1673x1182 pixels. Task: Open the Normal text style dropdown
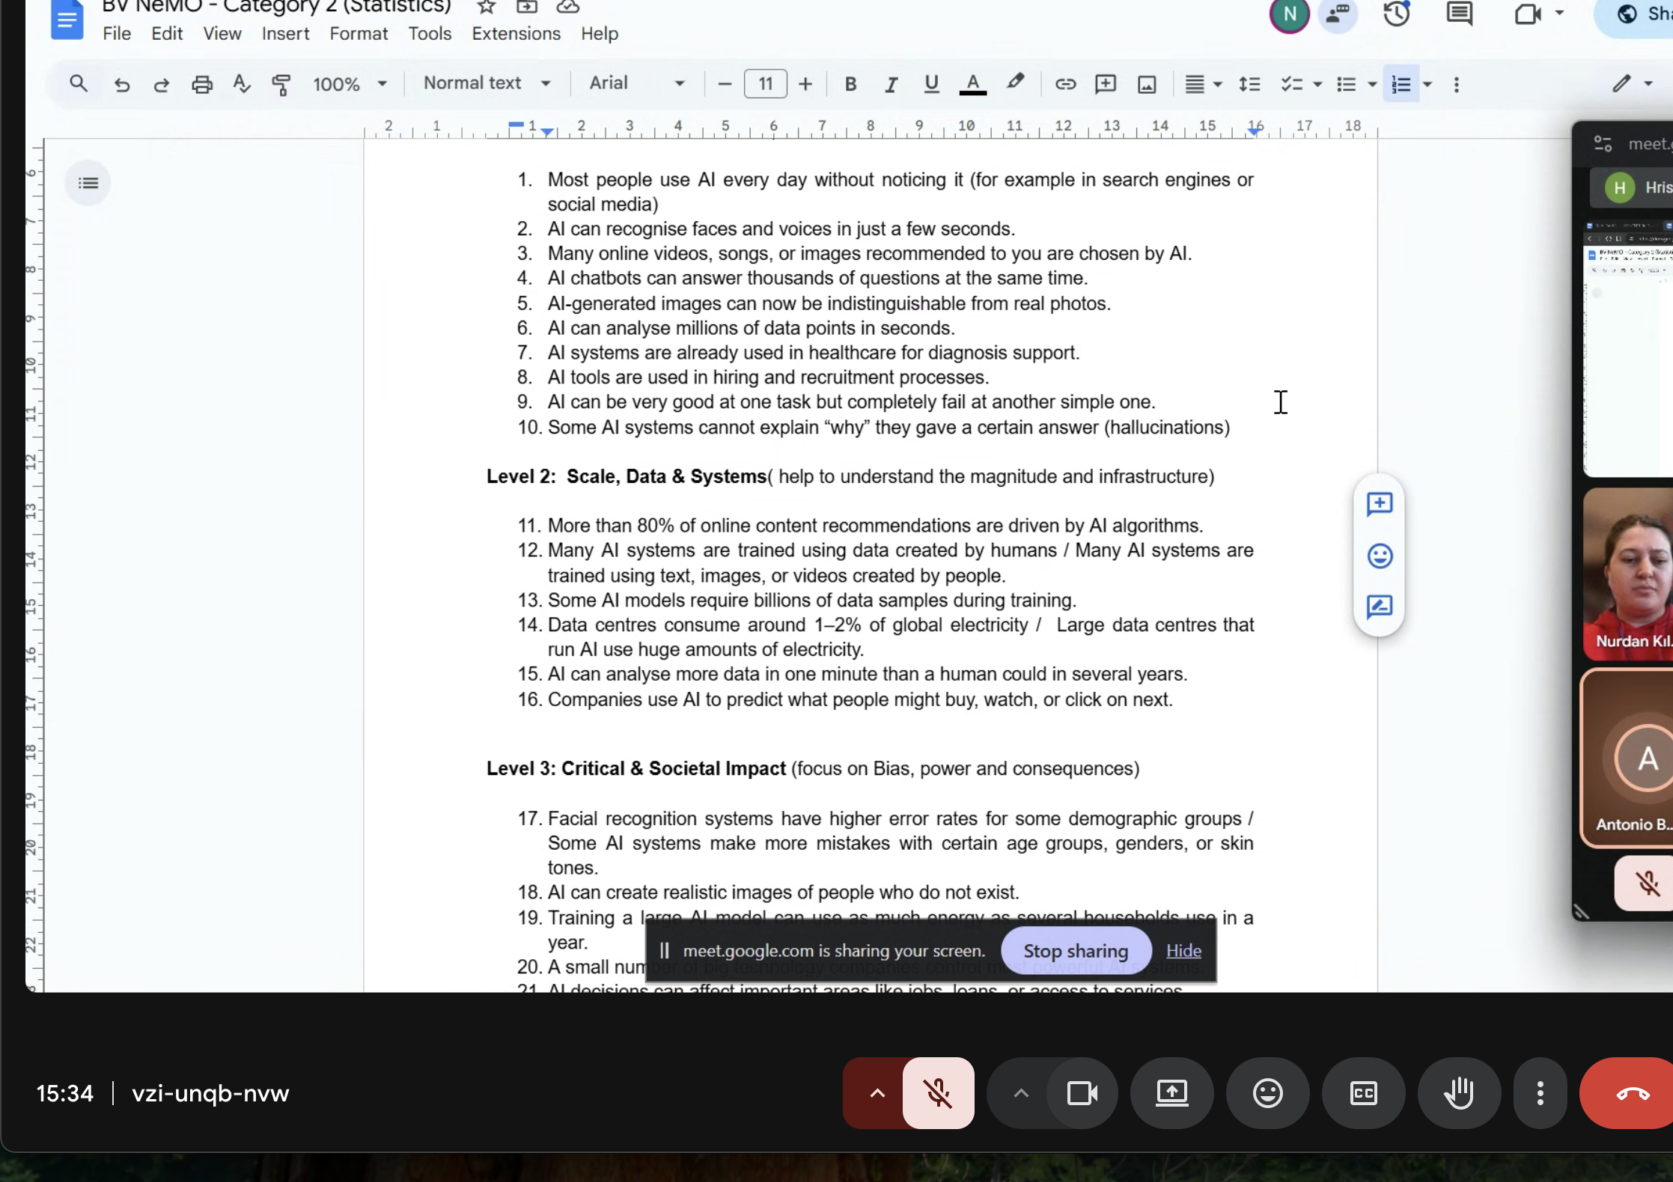(x=487, y=83)
